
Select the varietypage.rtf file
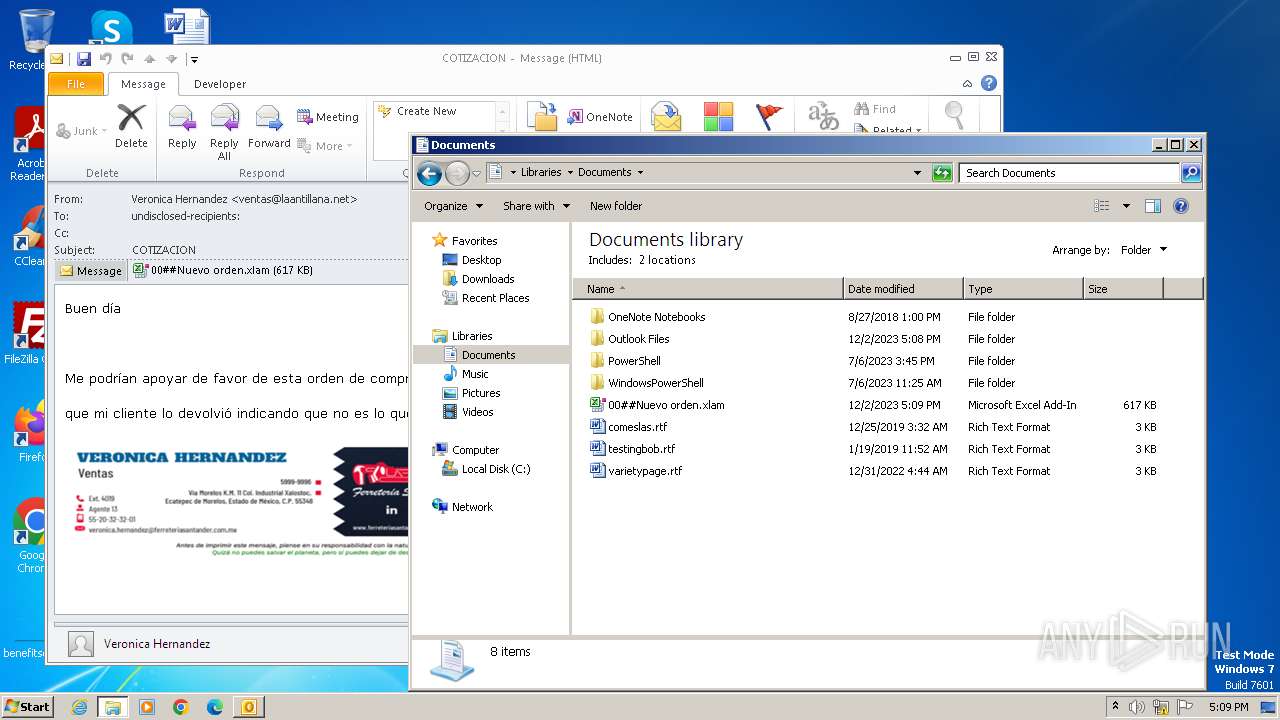(635, 471)
